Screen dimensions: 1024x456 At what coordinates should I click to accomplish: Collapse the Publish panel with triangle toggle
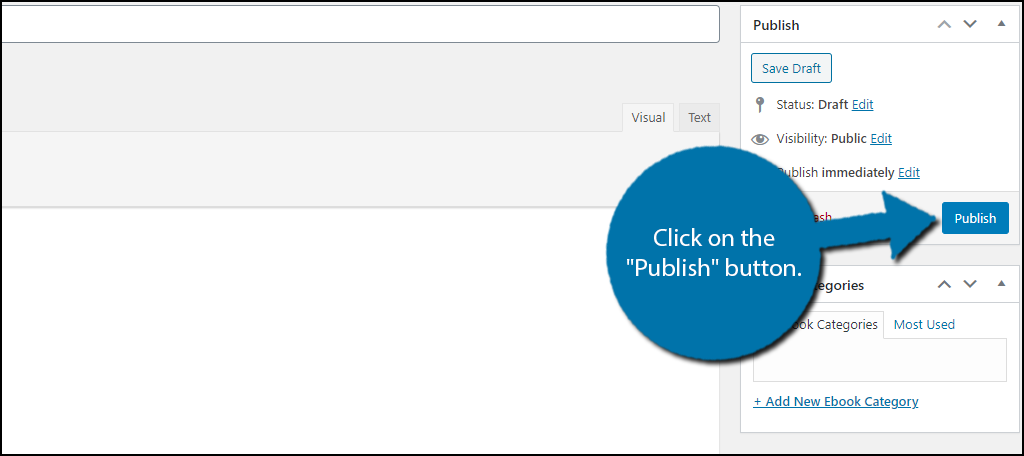pyautogui.click(x=1001, y=24)
